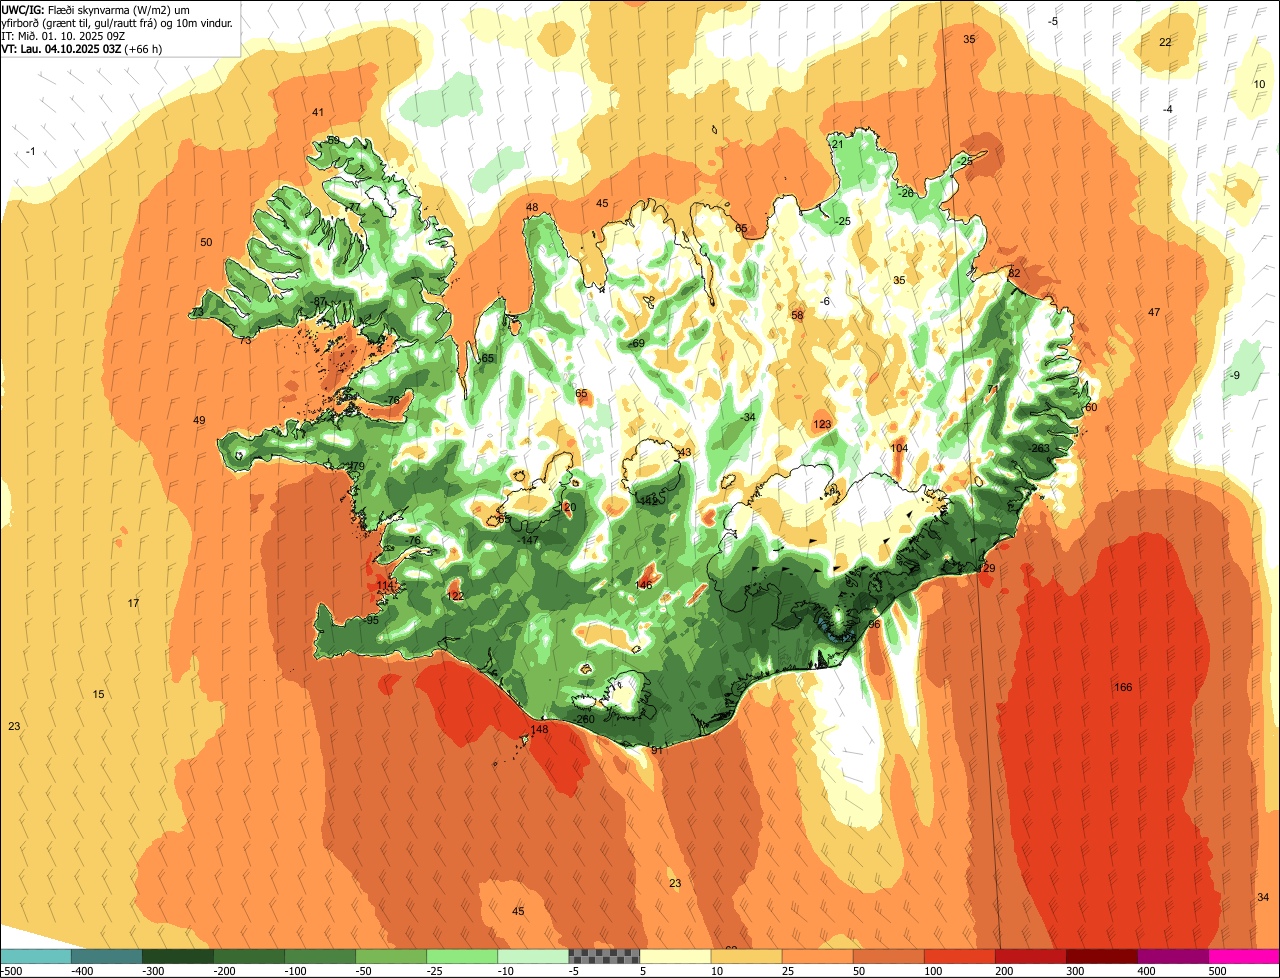1280x978 pixels.
Task: Click the 22 value in the top right
Action: point(1165,42)
